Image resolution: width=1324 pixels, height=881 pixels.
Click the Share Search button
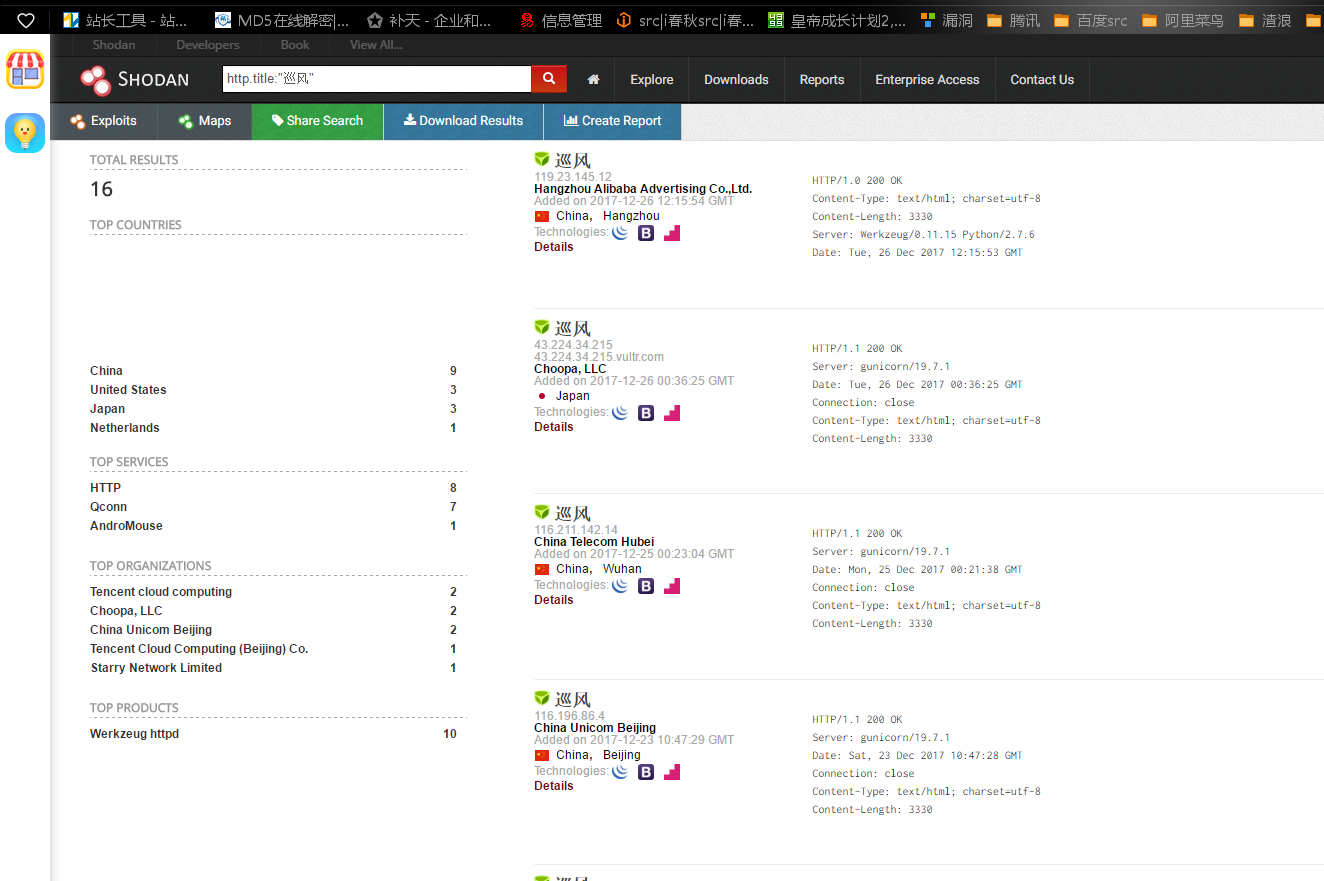(317, 121)
